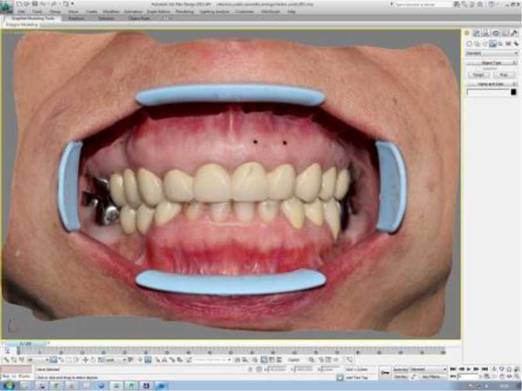Click the Free camera button
522x391 pixels.
503,75
